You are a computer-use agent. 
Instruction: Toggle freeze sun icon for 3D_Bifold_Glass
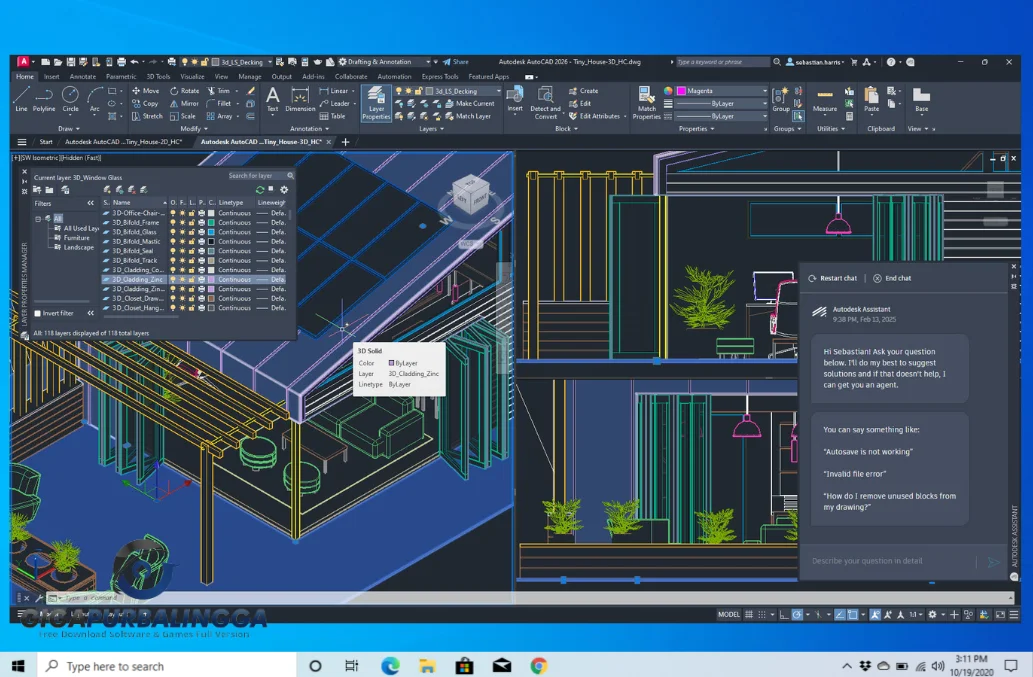182,232
